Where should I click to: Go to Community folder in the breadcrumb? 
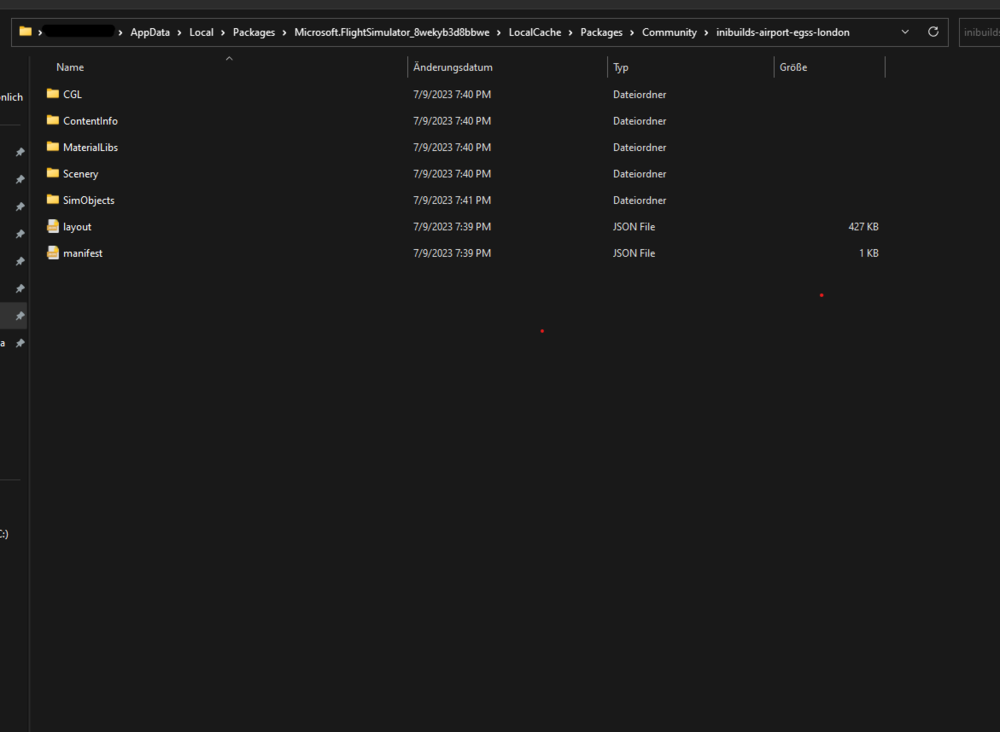[669, 33]
